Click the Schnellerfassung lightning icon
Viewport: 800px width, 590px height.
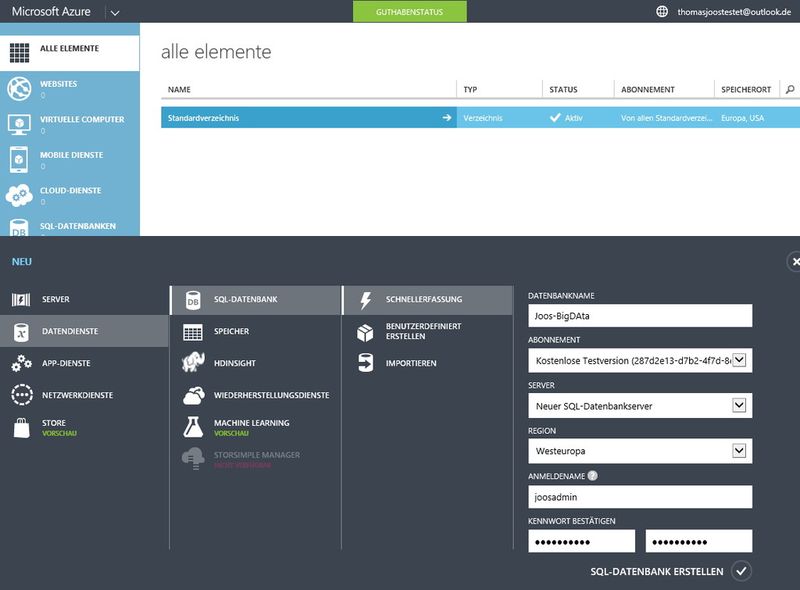pyautogui.click(x=366, y=300)
